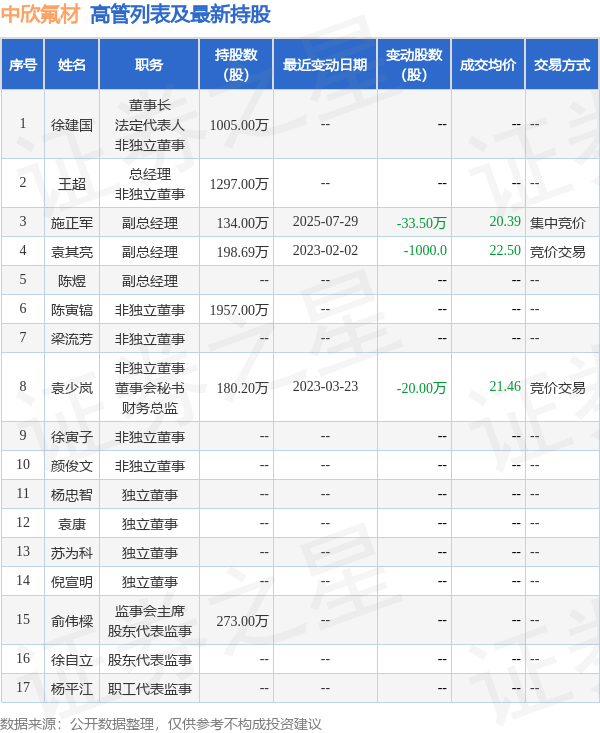Click 袁少岚's 董事会秘书 position cell
Screen dimensions: 600x733
tap(150, 388)
